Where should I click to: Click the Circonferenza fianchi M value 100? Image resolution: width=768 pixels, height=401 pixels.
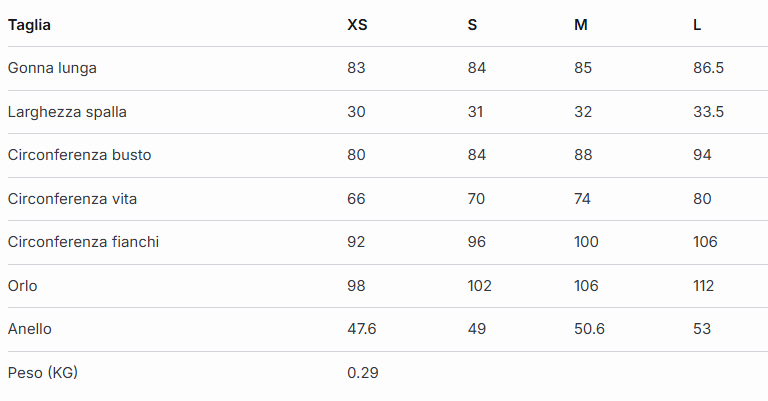point(586,242)
